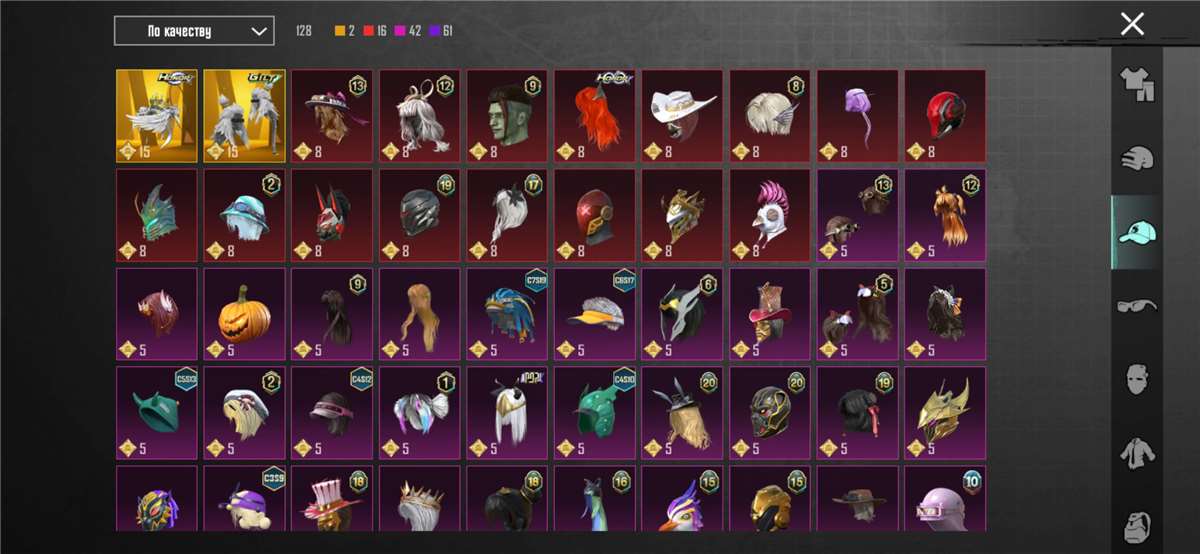The image size is (1200, 554).
Task: Select the cap headwear category icon
Action: tap(1137, 232)
